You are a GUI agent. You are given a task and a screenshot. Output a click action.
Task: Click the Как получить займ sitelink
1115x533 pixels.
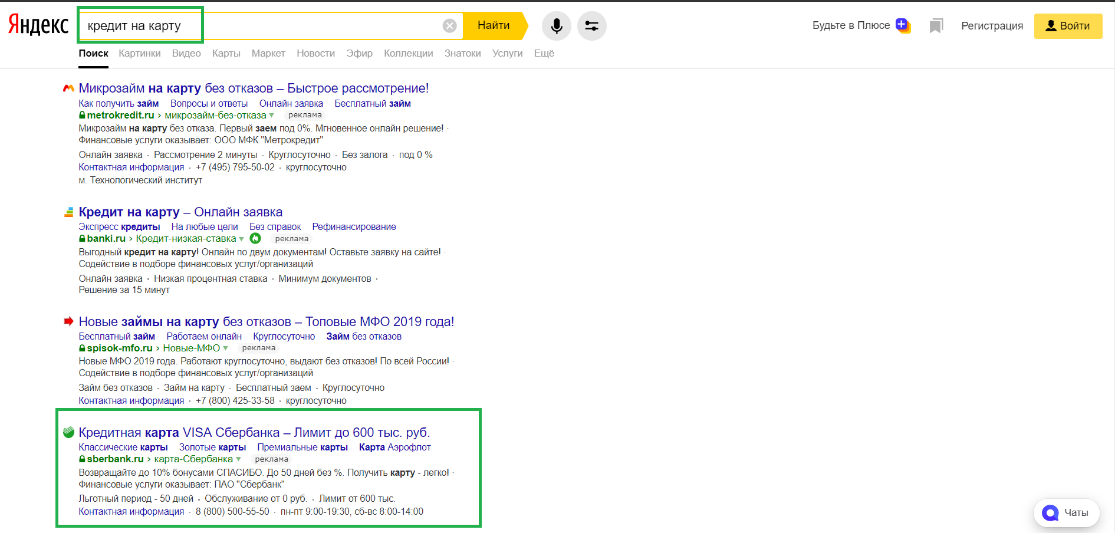click(x=119, y=104)
